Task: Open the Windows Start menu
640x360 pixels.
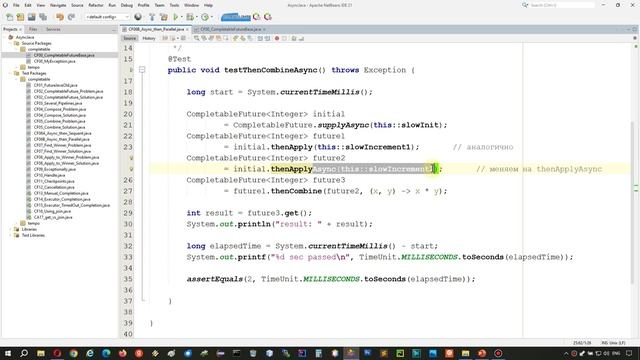Action: point(8,353)
